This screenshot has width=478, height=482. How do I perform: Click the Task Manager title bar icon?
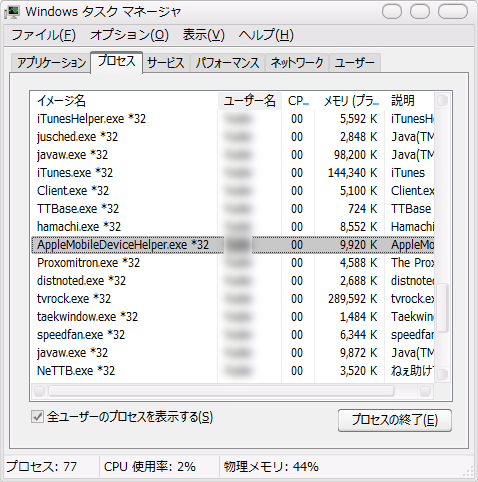13,12
